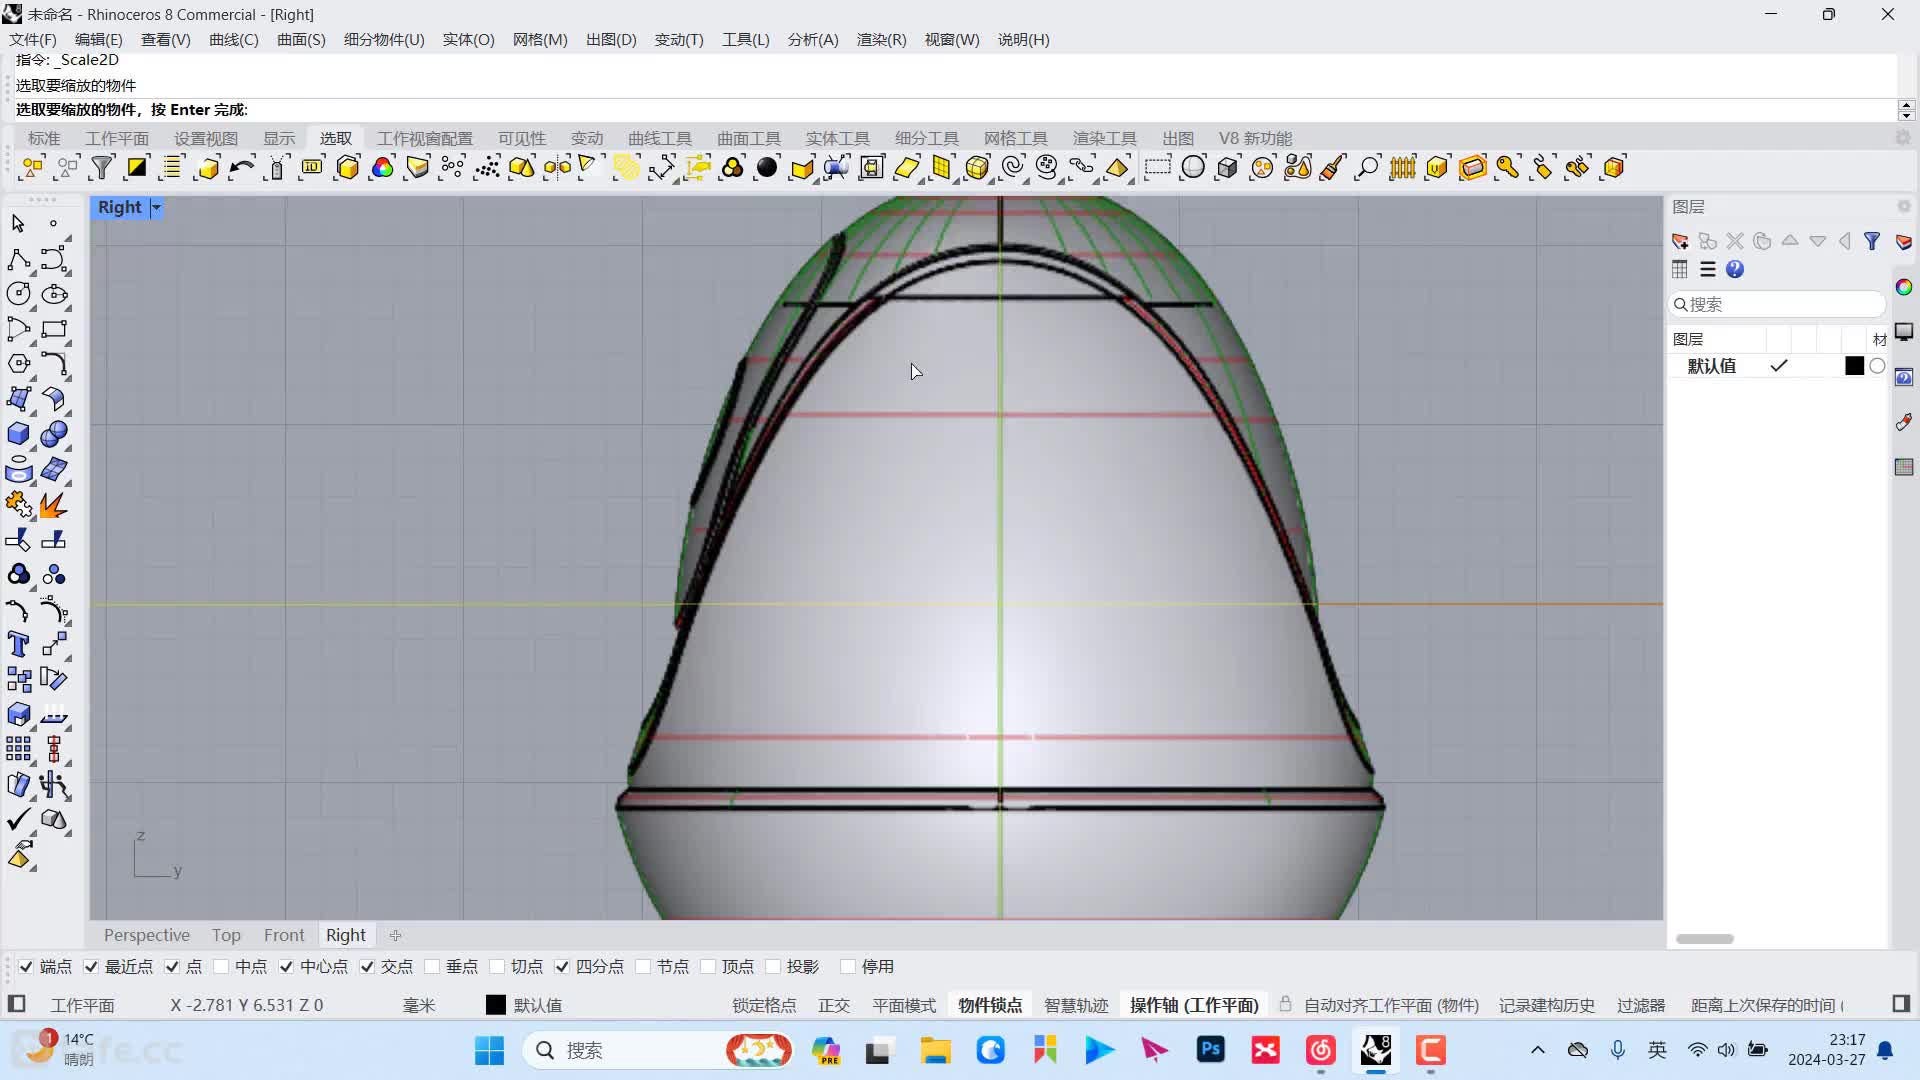This screenshot has height=1080, width=1920.
Task: Toggle 锁定格点 in status bar
Action: [x=764, y=1005]
